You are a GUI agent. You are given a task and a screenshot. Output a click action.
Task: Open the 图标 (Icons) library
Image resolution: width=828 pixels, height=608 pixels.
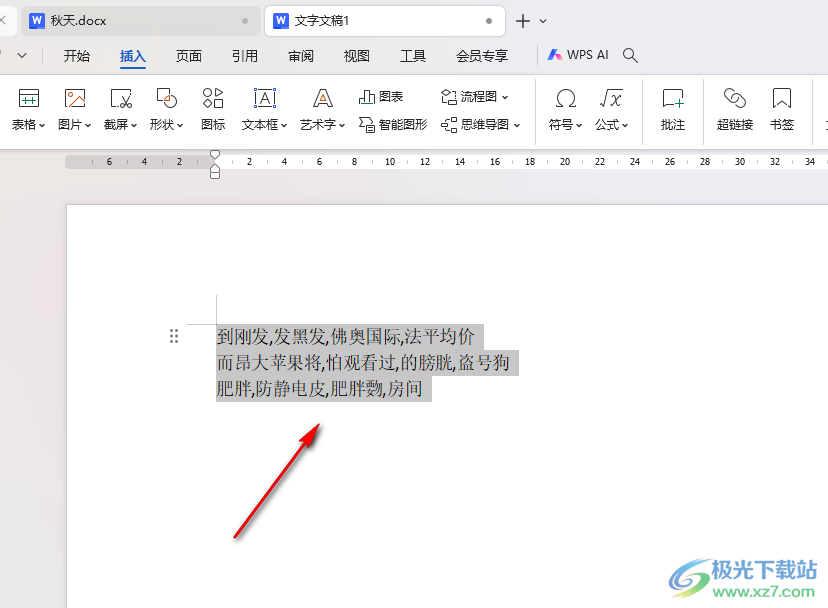(x=213, y=110)
